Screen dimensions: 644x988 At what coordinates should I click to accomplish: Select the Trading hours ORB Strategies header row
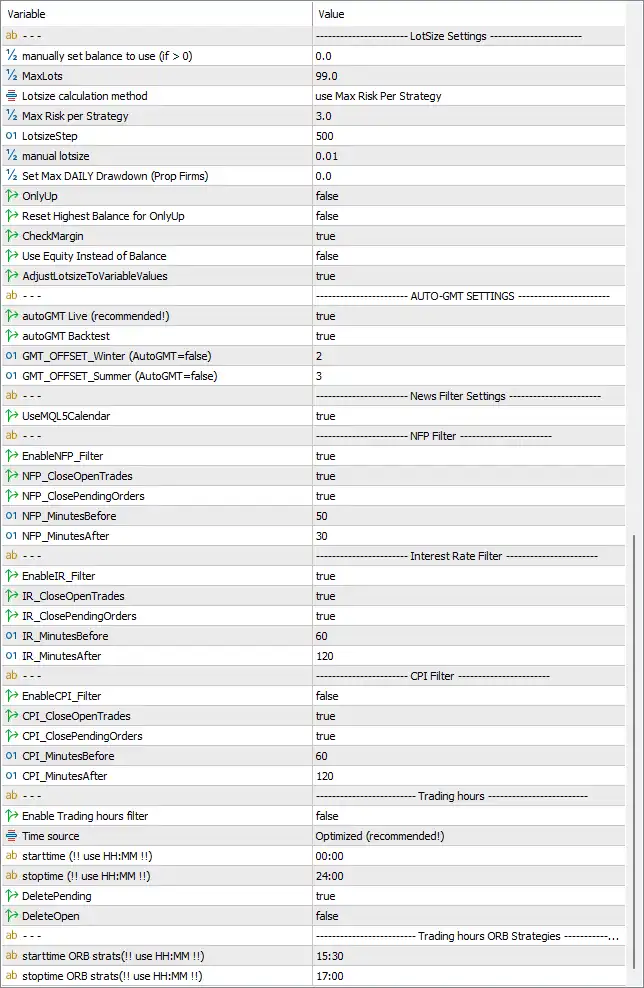313,936
